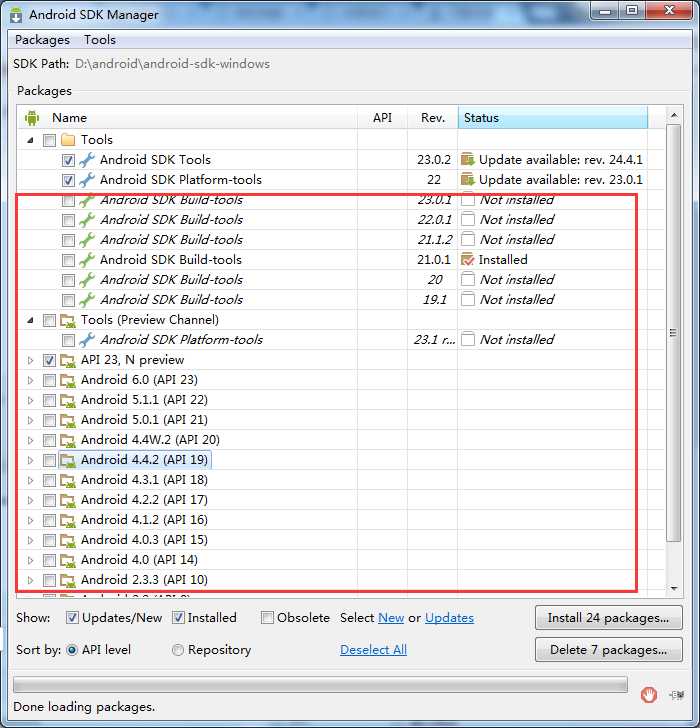Image resolution: width=700 pixels, height=728 pixels.
Task: Click the wrench icon of Build-tools 20
Action: coord(87,280)
